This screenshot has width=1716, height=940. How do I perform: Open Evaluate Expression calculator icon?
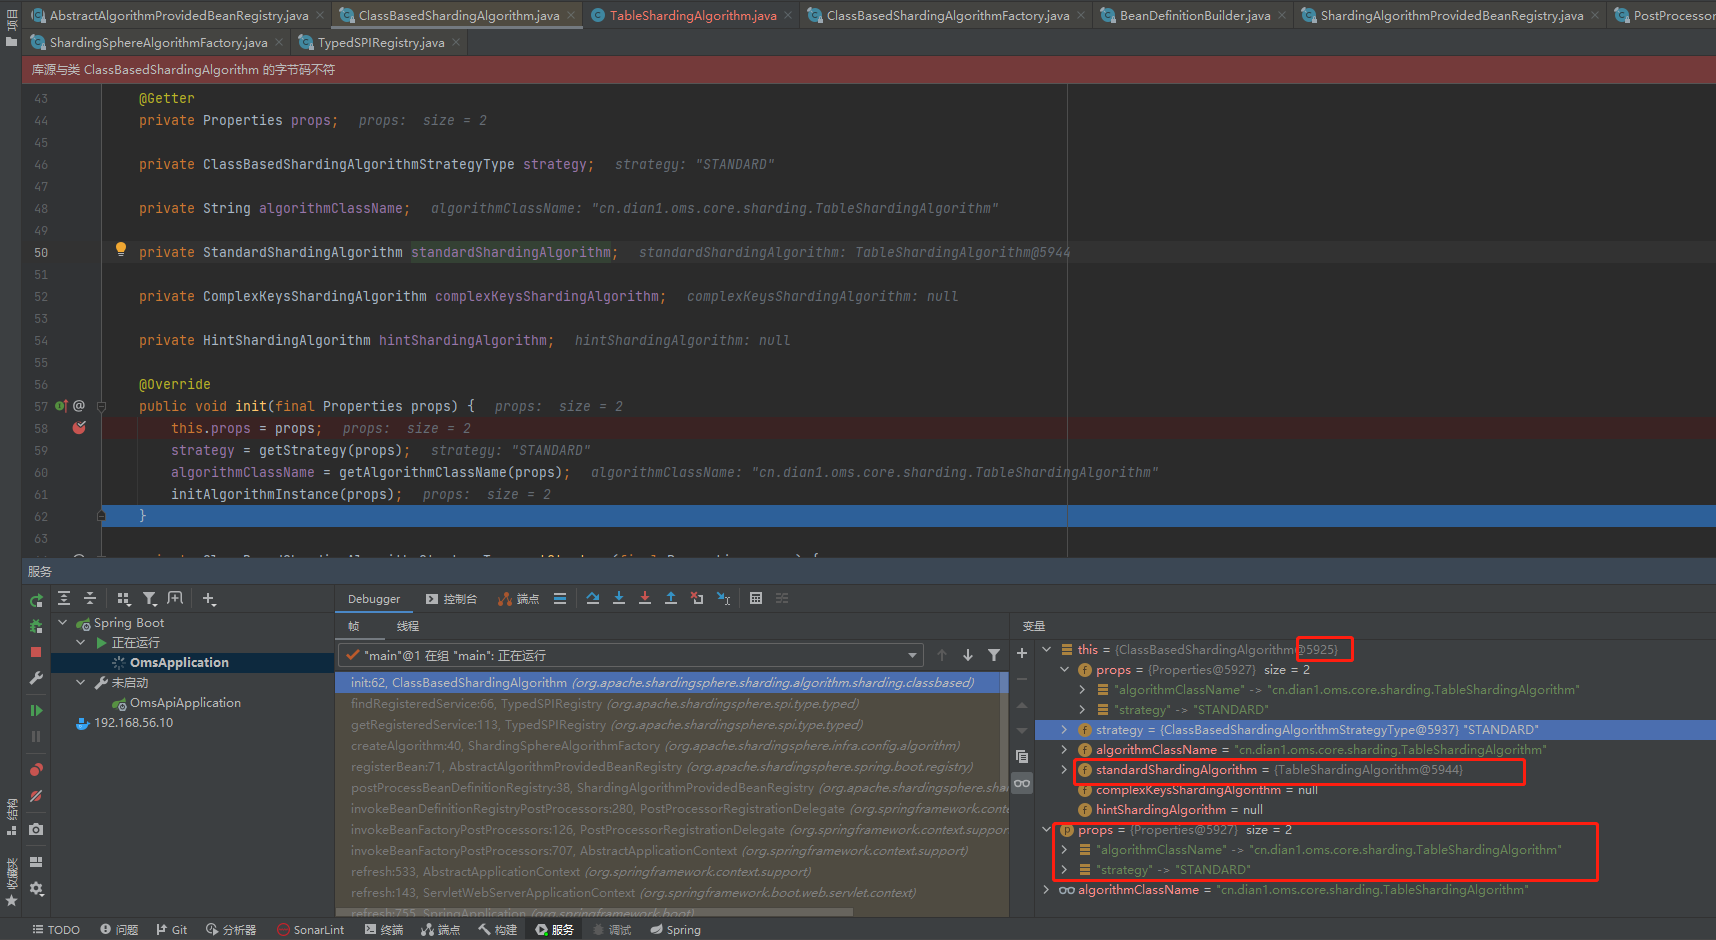(756, 598)
